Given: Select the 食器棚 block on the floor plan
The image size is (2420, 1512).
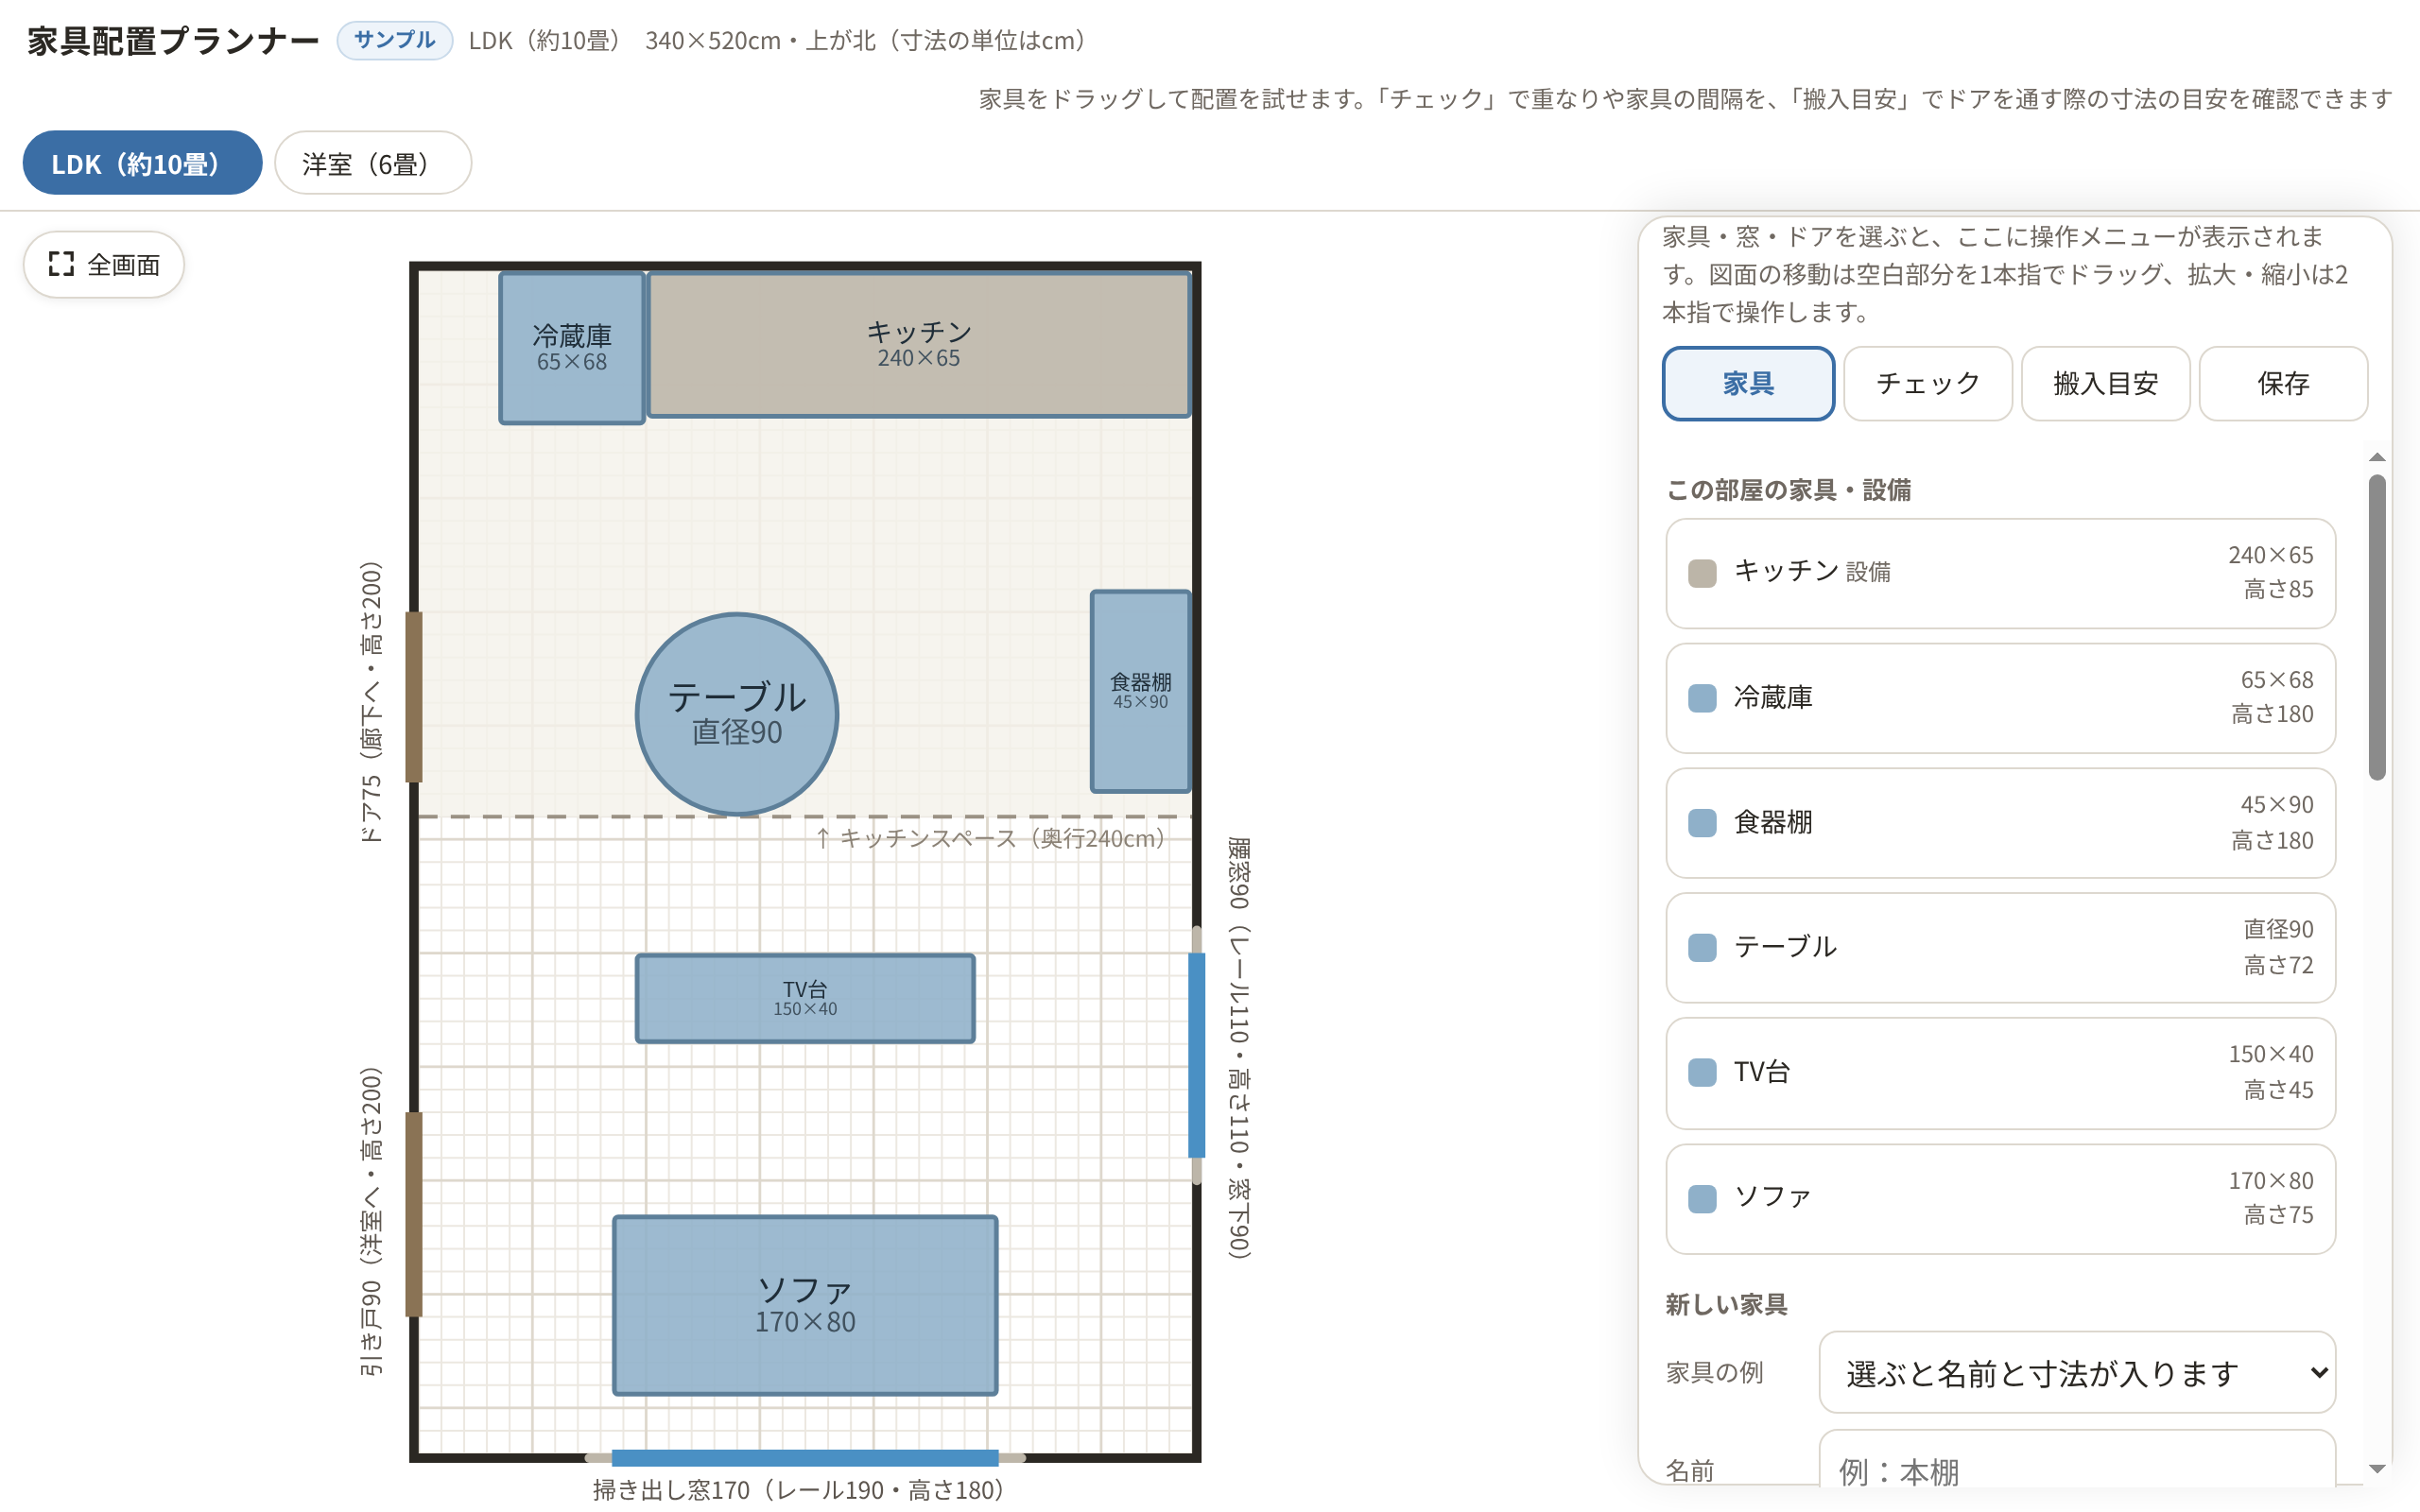Looking at the screenshot, I should point(1141,691).
